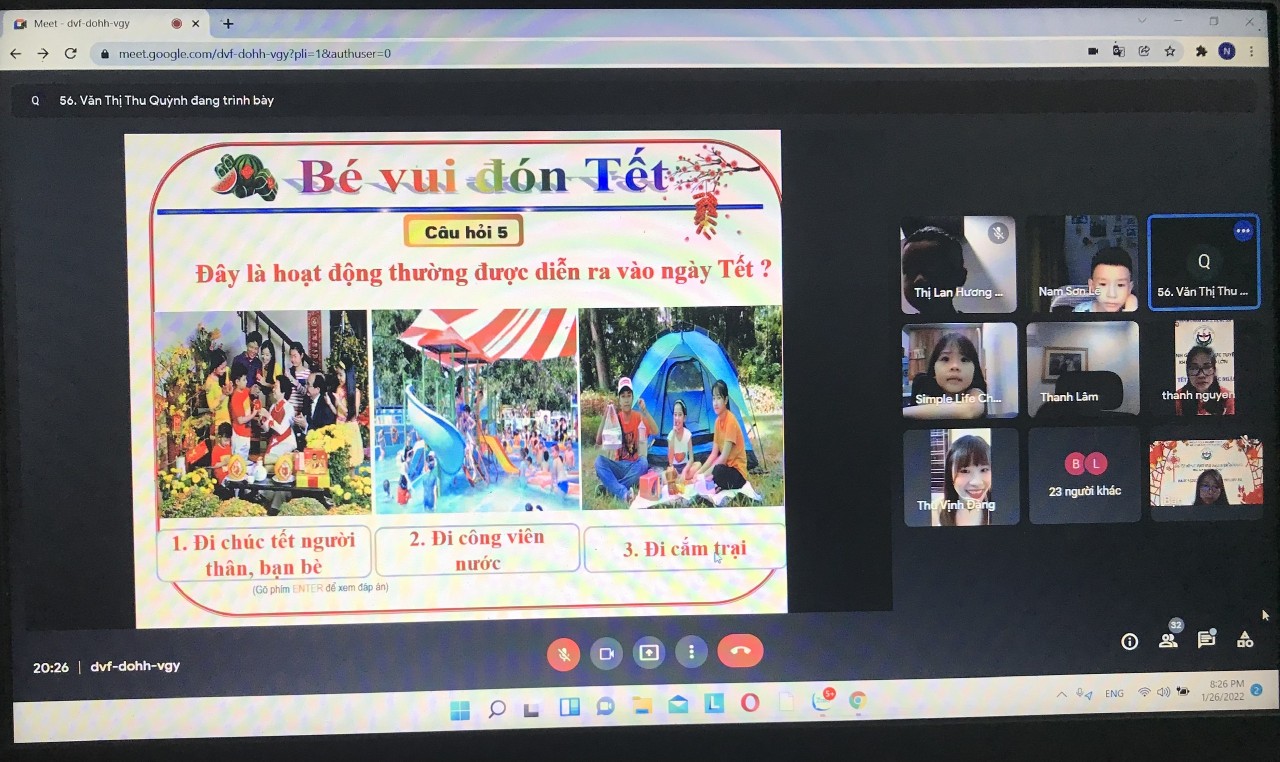Bookmark this page with the star icon
This screenshot has height=762, width=1280.
1170,51
